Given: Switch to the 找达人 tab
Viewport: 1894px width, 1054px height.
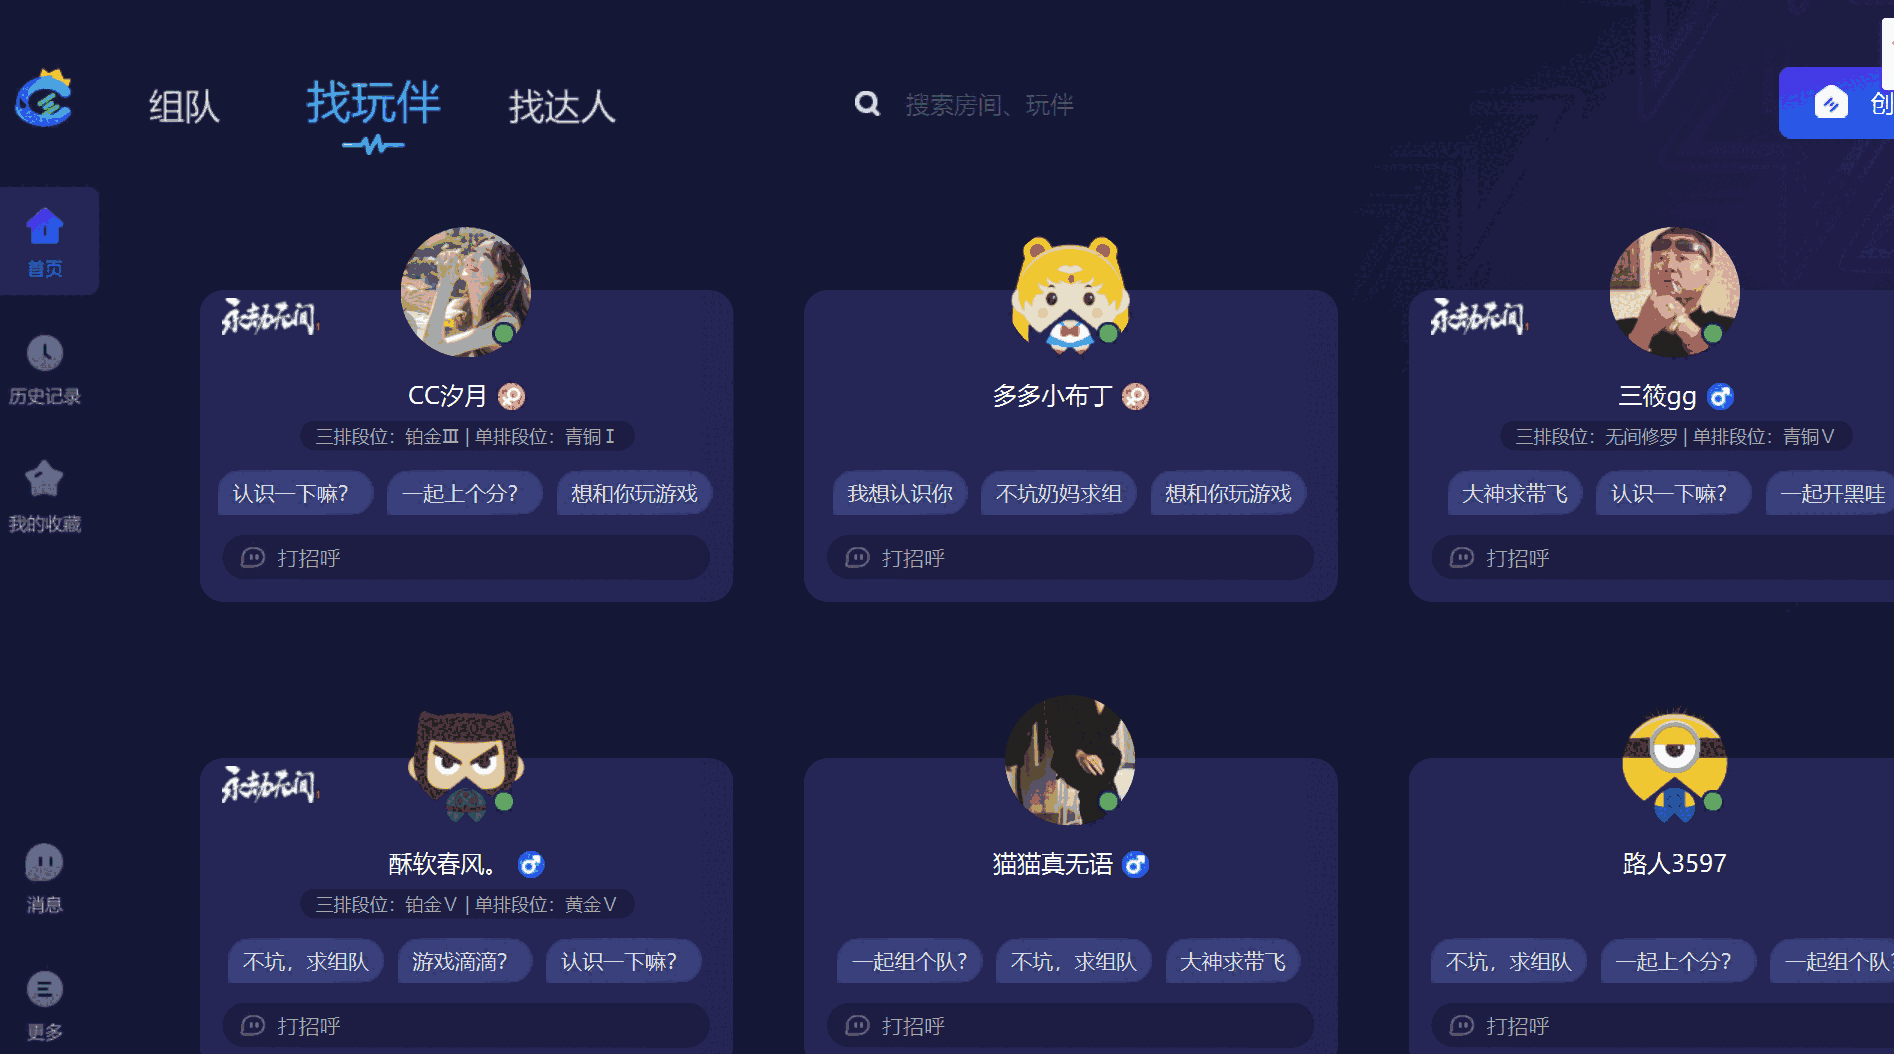Looking at the screenshot, I should (562, 106).
